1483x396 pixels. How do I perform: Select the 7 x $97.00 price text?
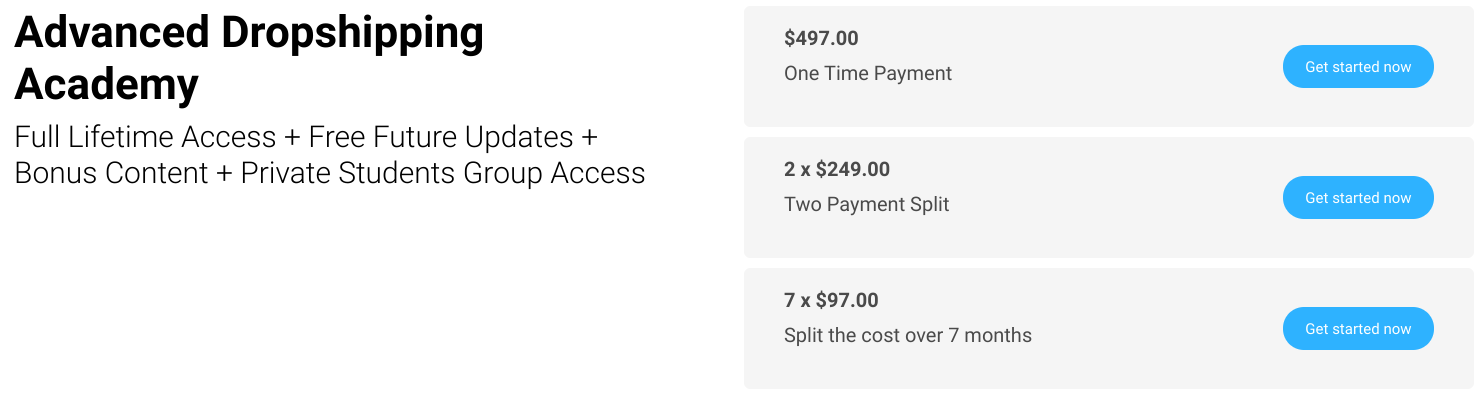coord(831,301)
